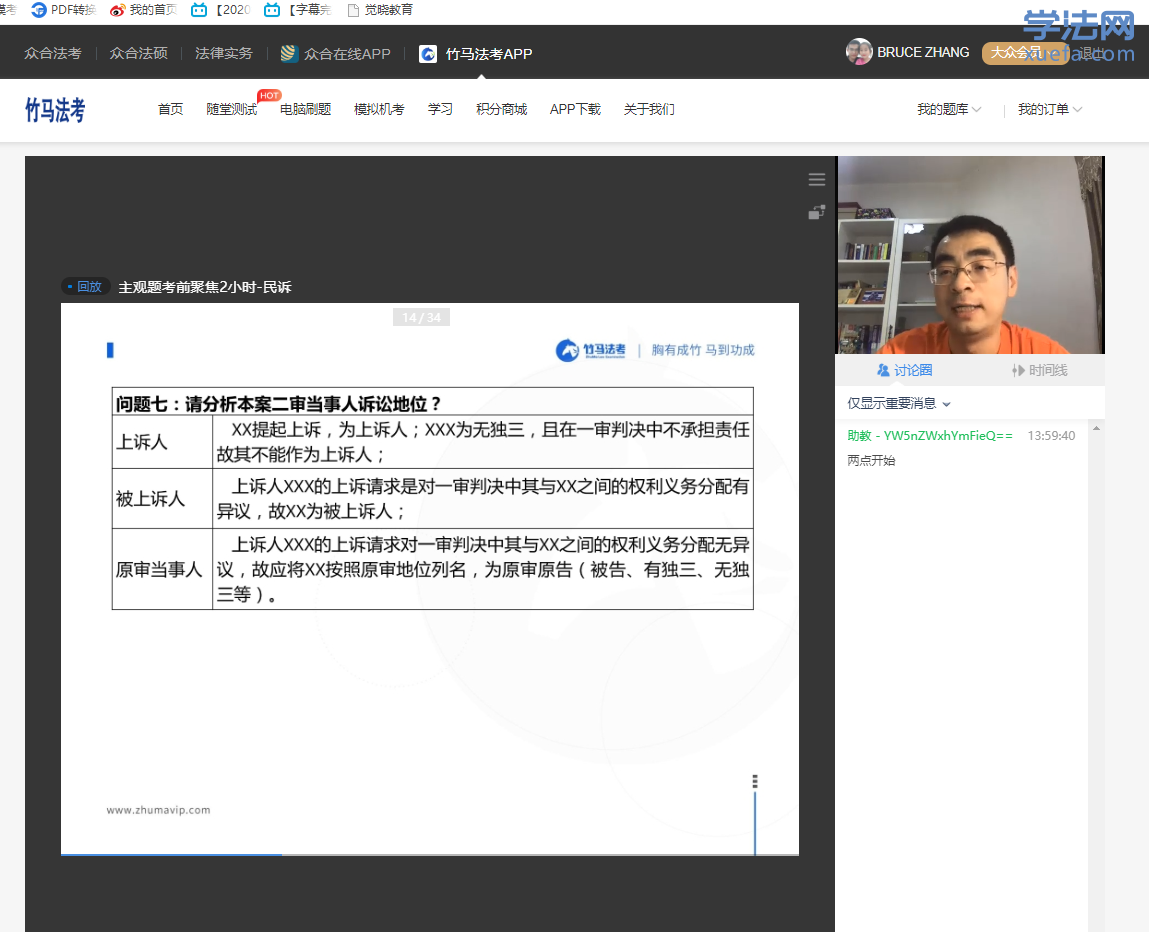
Task: Click the HOT badge on 随堂测试
Action: 269,95
